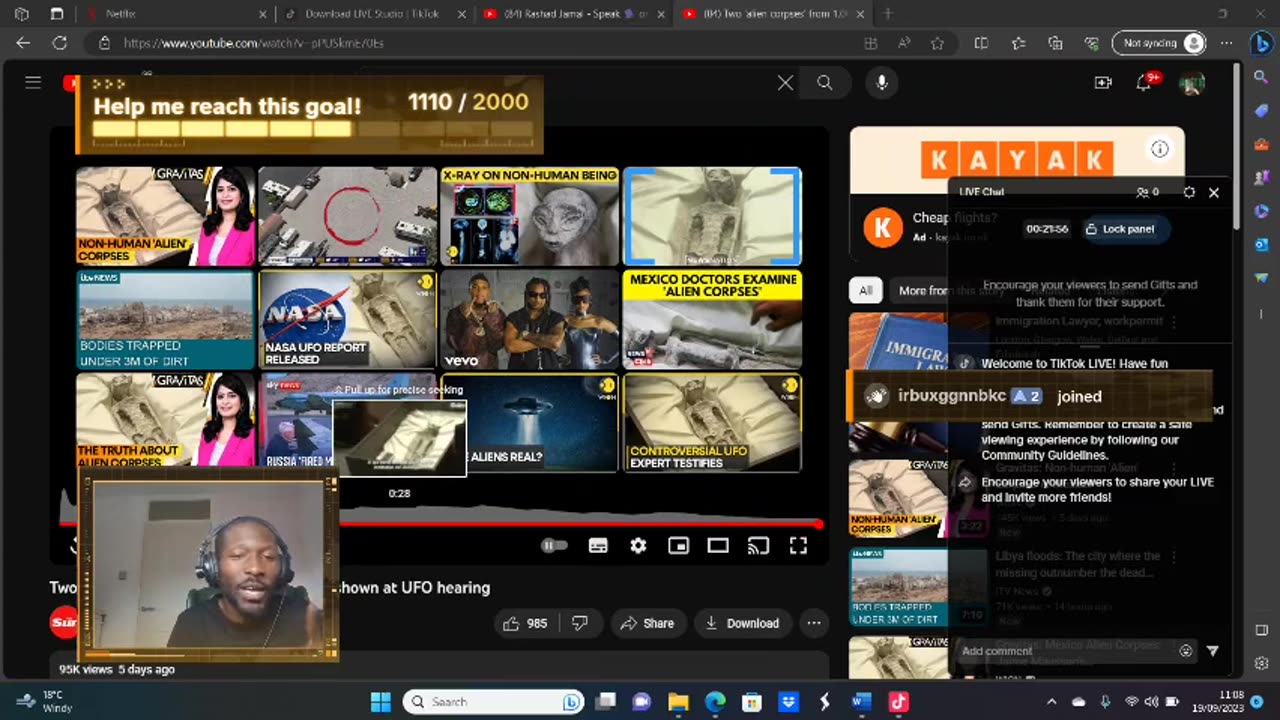
Task: Open the YouTube Create video icon
Action: pos(1103,83)
